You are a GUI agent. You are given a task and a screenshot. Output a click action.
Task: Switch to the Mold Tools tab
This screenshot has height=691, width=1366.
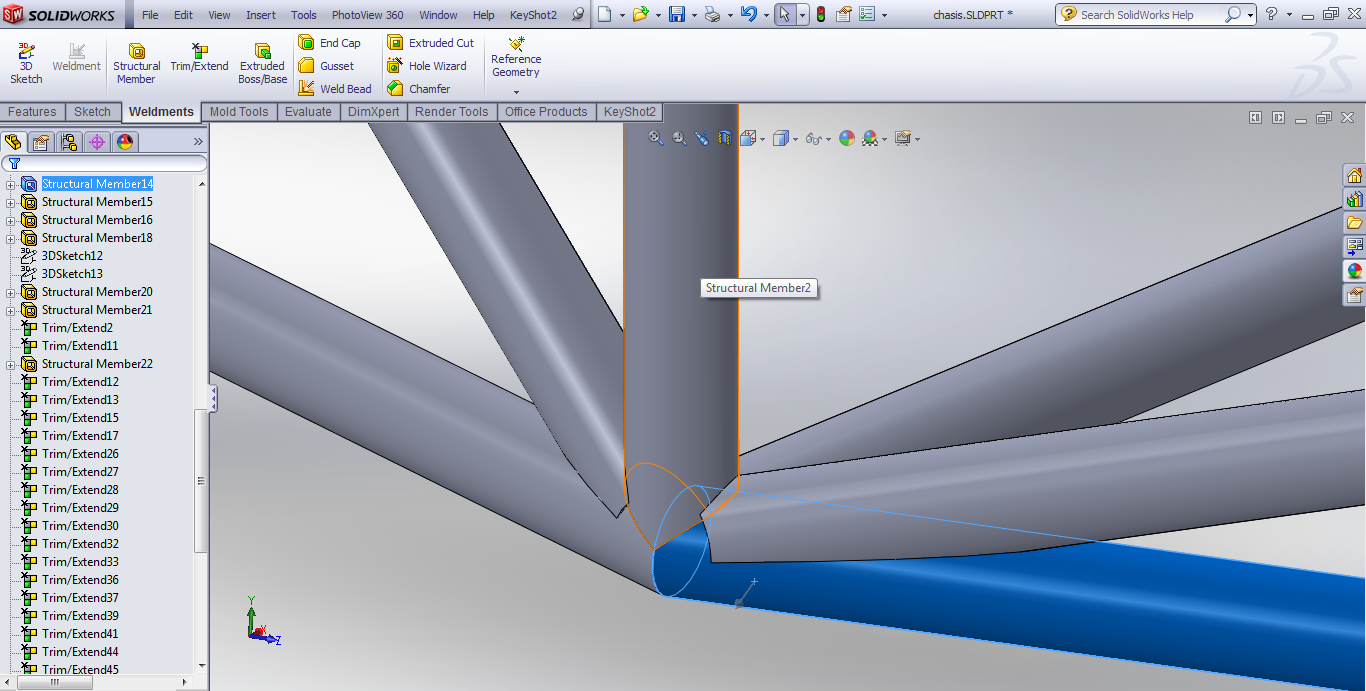[x=239, y=112]
